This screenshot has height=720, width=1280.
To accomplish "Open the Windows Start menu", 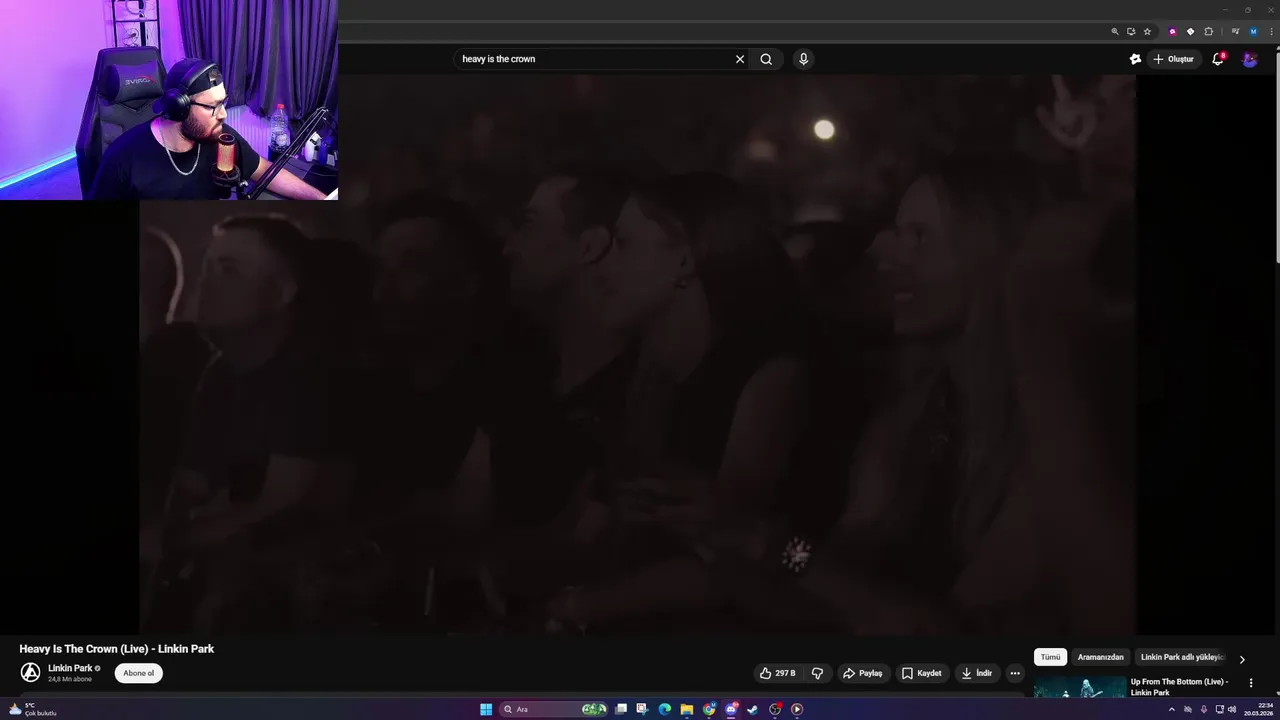I will click(486, 709).
